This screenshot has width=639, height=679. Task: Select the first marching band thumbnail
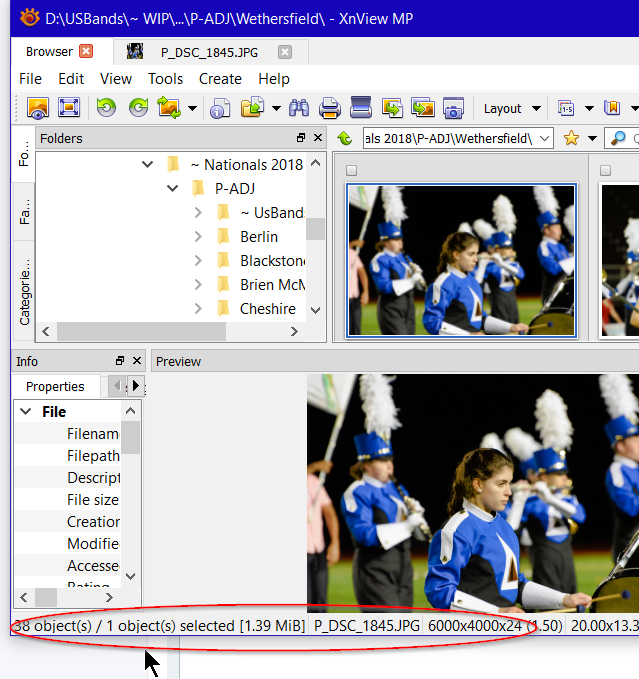pos(462,260)
